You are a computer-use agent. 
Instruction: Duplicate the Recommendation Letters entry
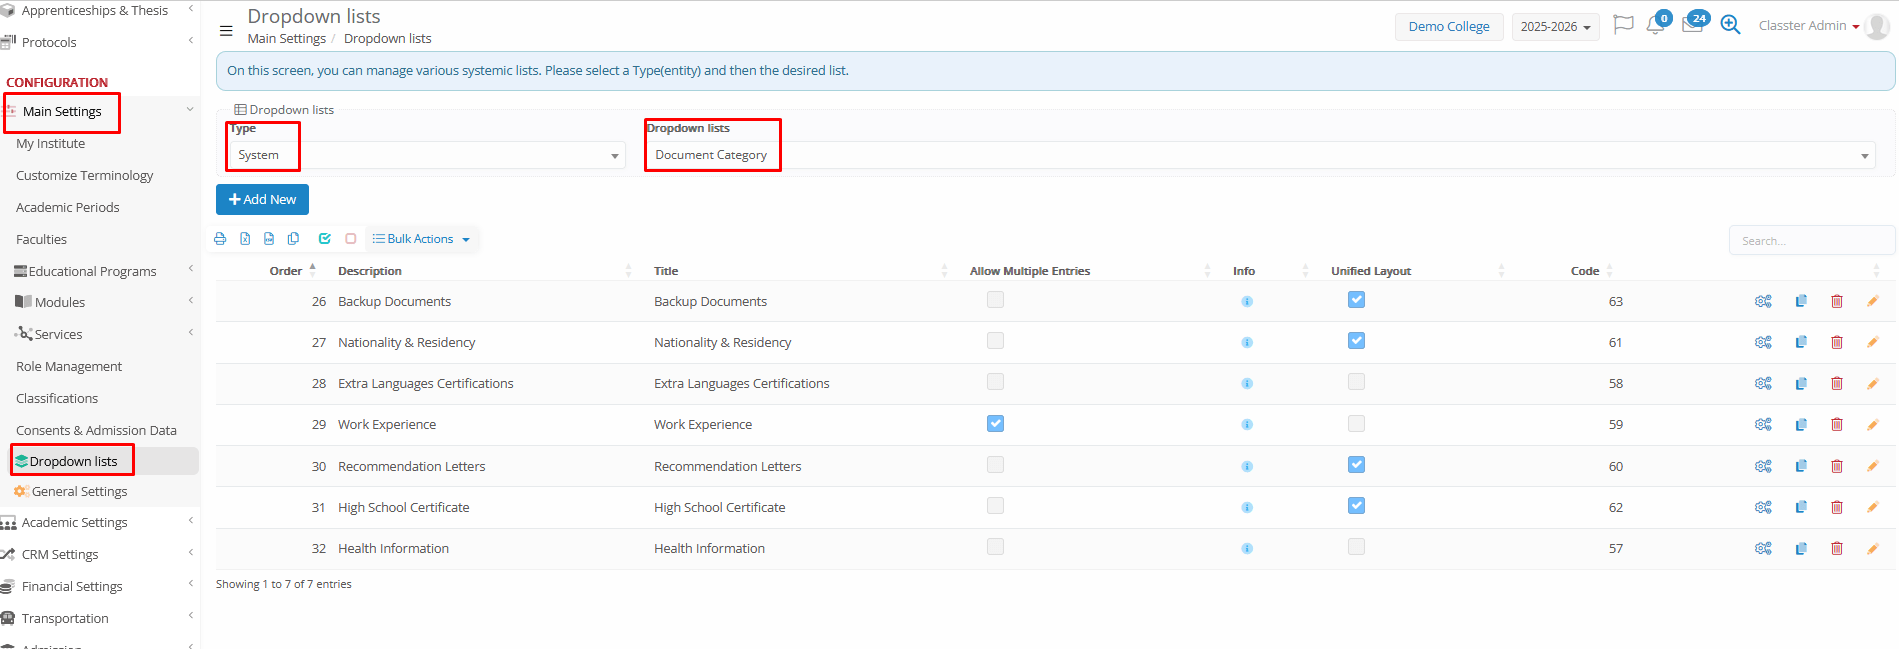coord(1800,466)
